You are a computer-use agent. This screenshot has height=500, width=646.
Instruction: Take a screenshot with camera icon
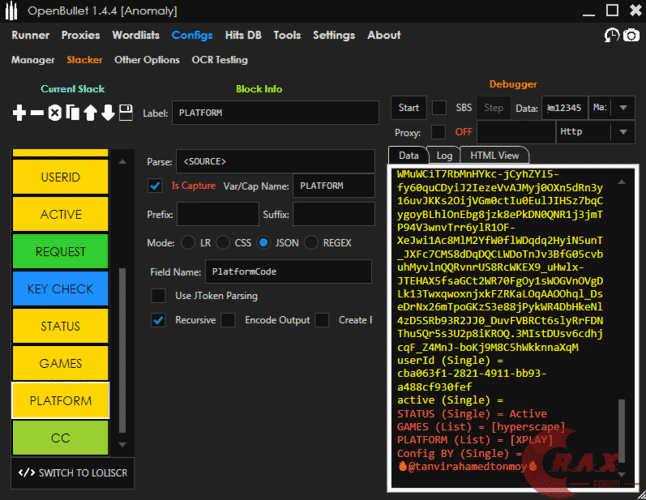coord(631,35)
